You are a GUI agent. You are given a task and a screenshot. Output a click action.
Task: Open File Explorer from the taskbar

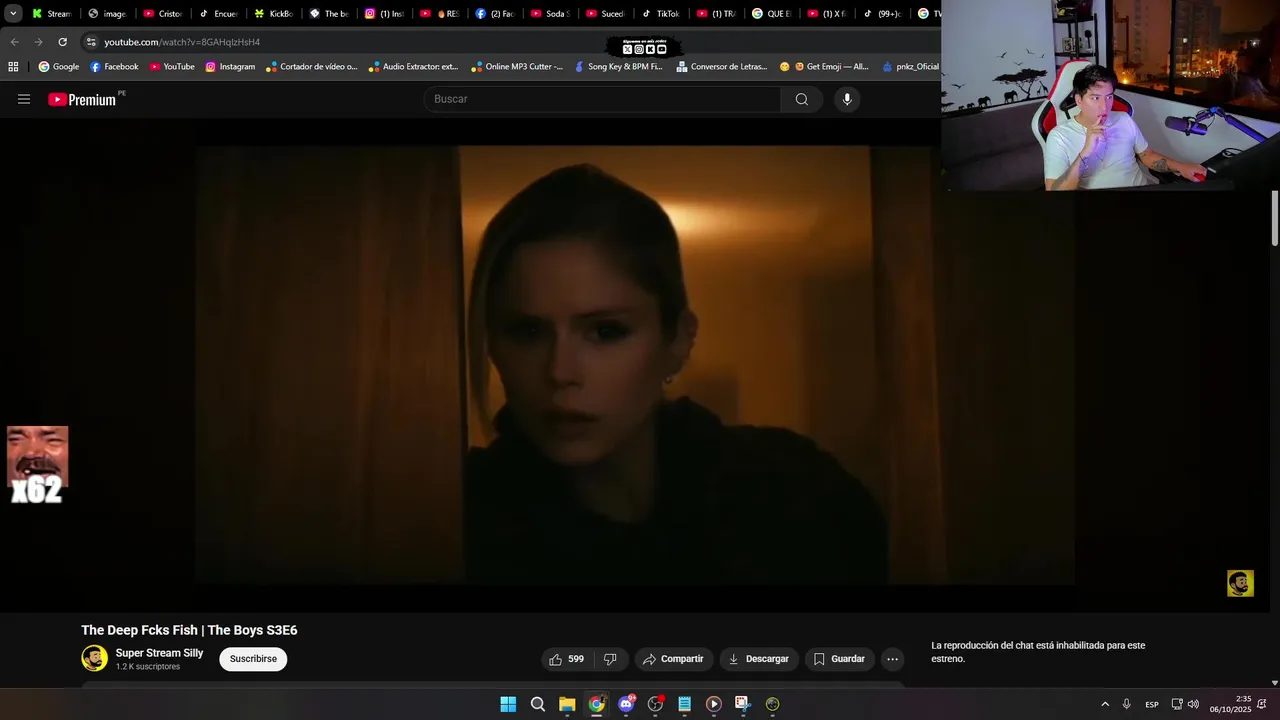click(x=567, y=704)
